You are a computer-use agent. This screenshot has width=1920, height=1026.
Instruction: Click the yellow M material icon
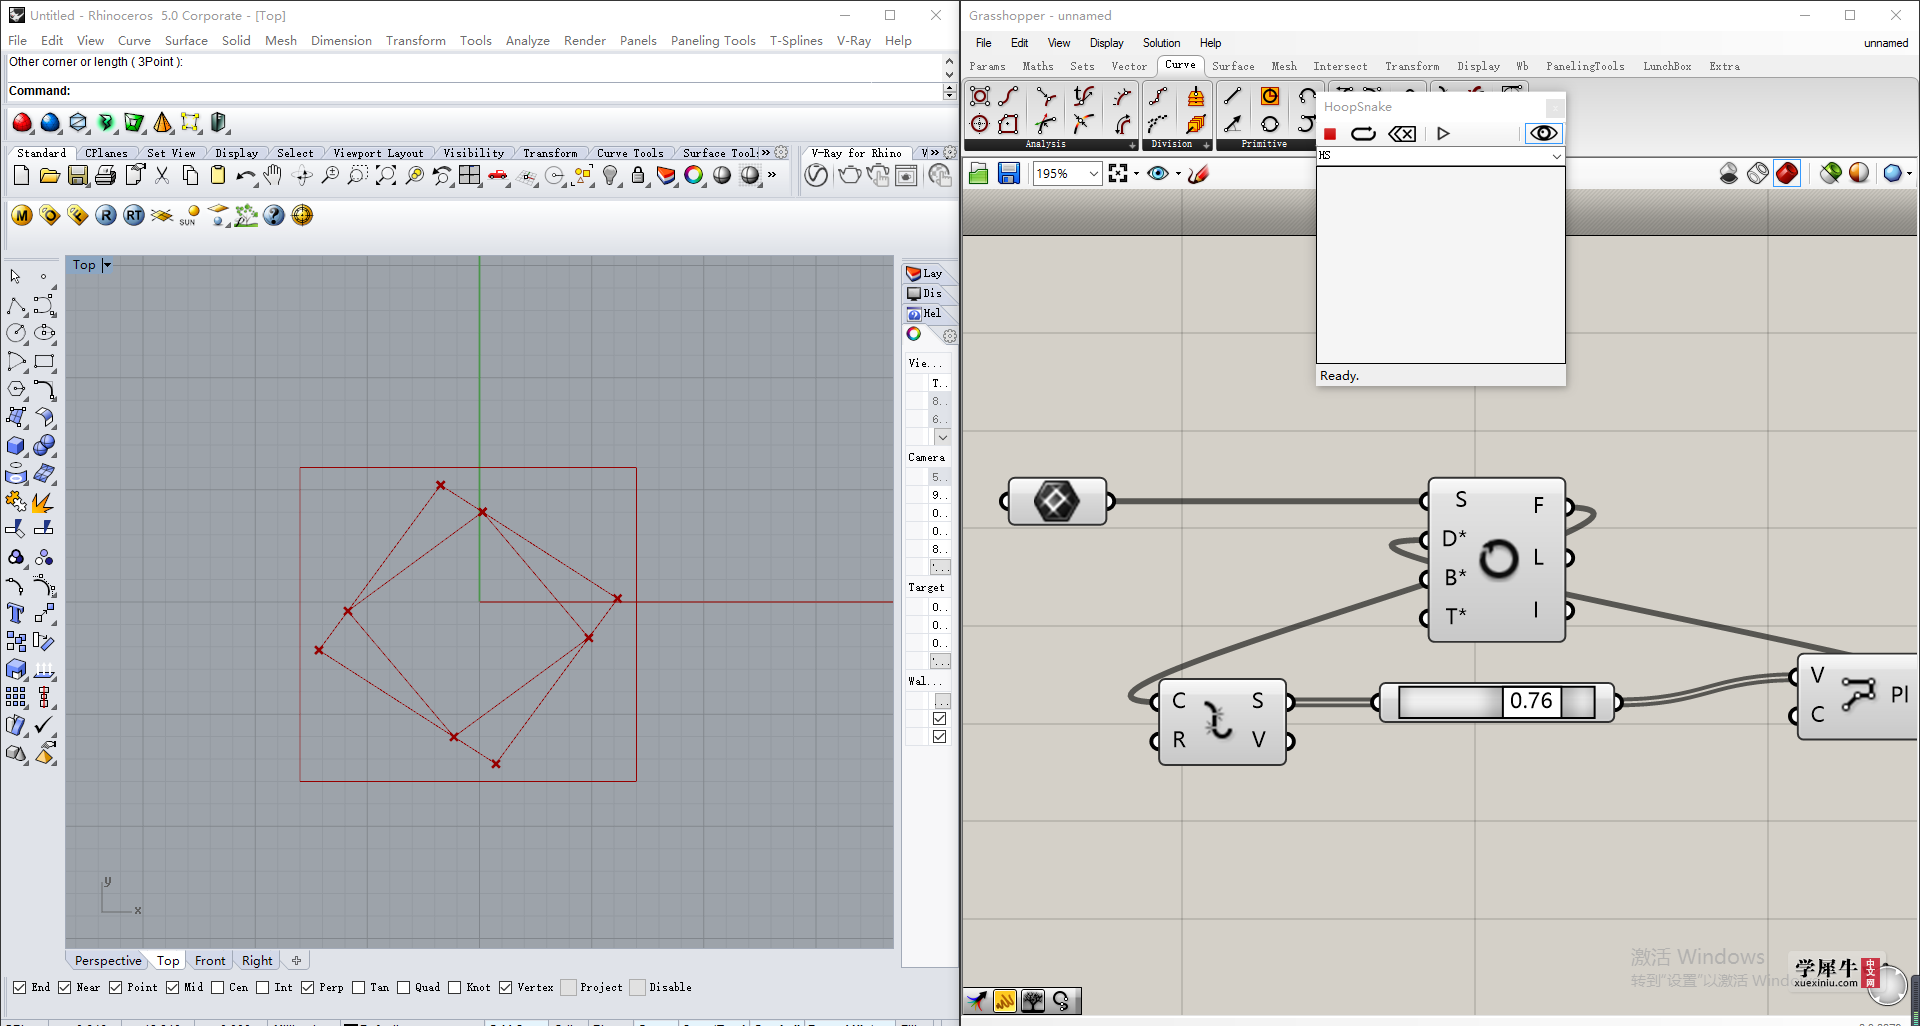(22, 215)
